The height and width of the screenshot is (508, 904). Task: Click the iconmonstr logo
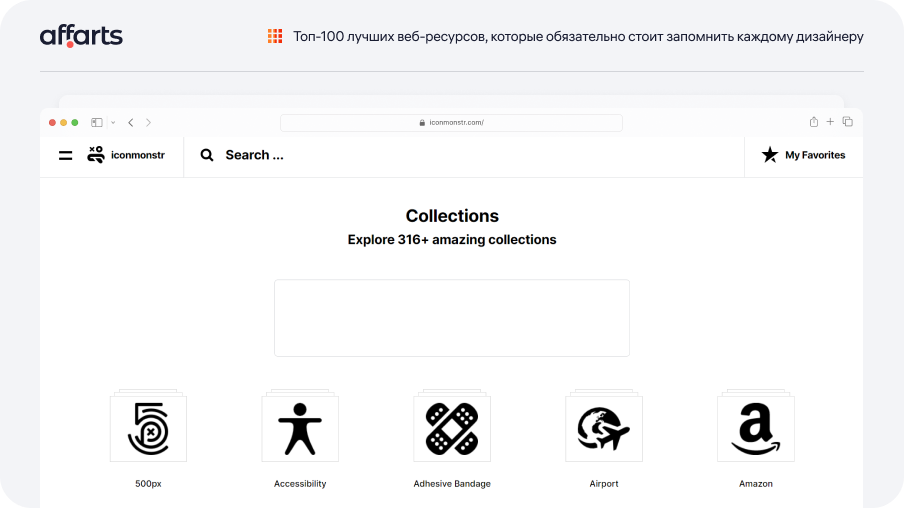pos(126,155)
